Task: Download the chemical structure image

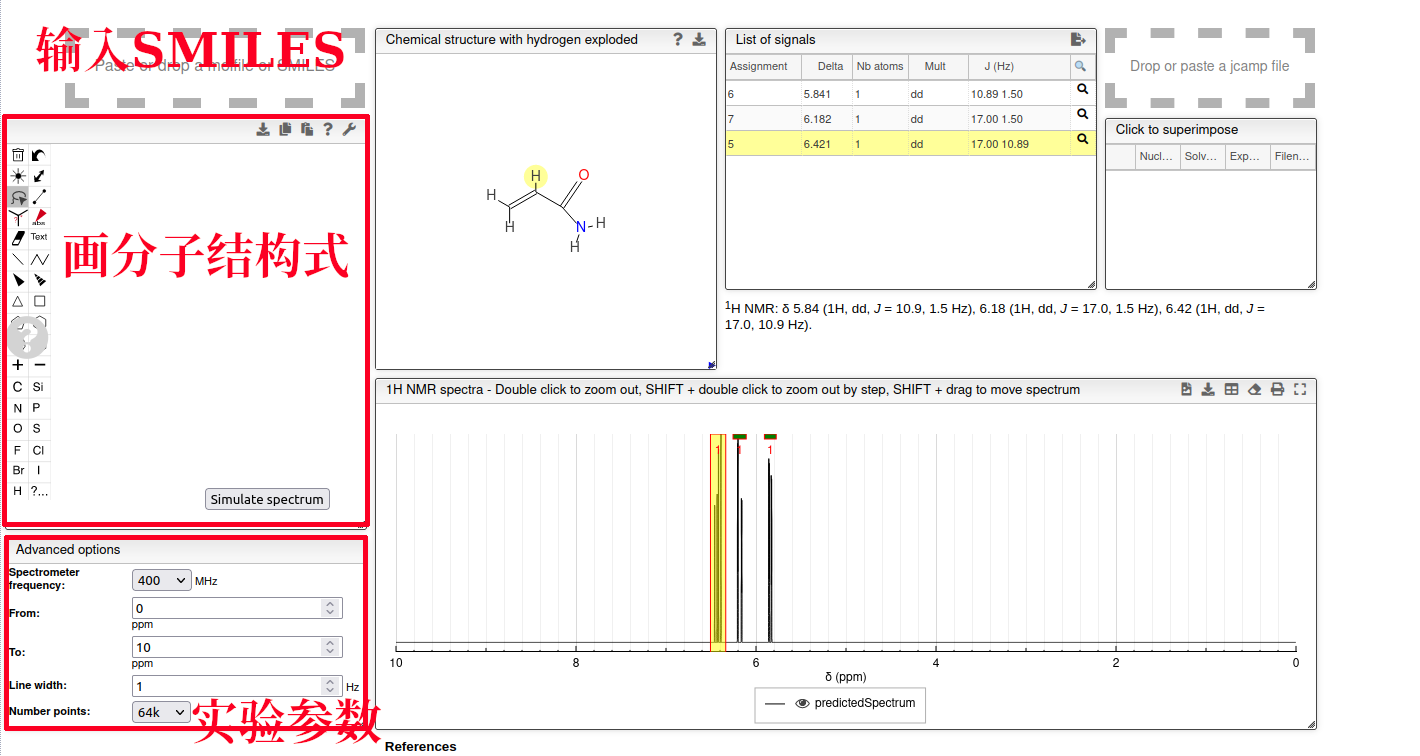Action: click(x=700, y=40)
